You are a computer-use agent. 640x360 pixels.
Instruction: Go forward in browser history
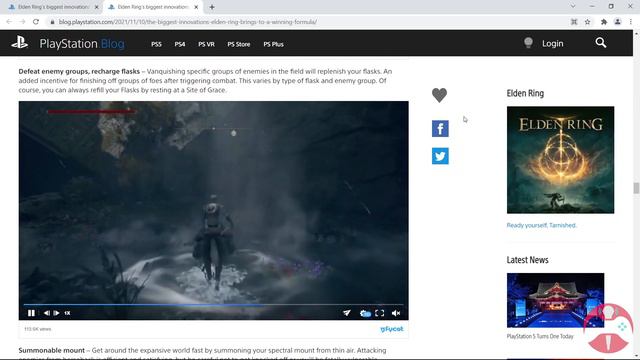(x=22, y=22)
